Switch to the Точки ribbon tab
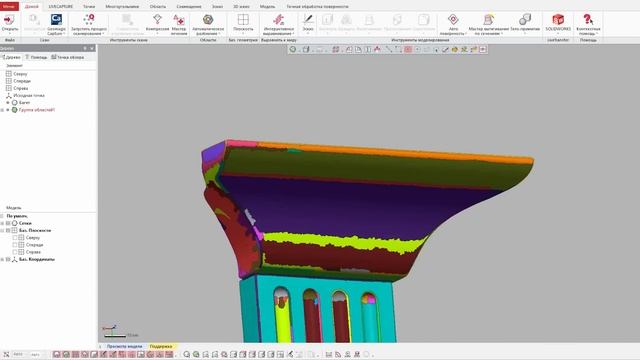Viewport: 640px width, 360px height. (x=89, y=7)
